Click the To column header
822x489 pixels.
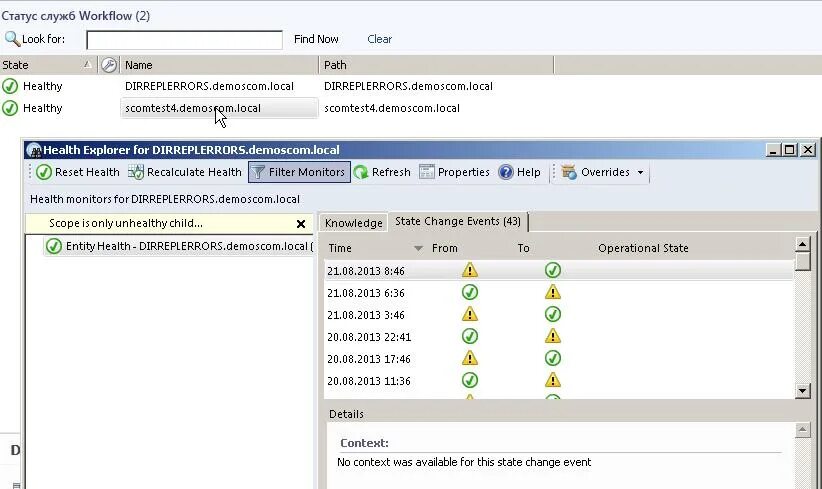pos(523,248)
